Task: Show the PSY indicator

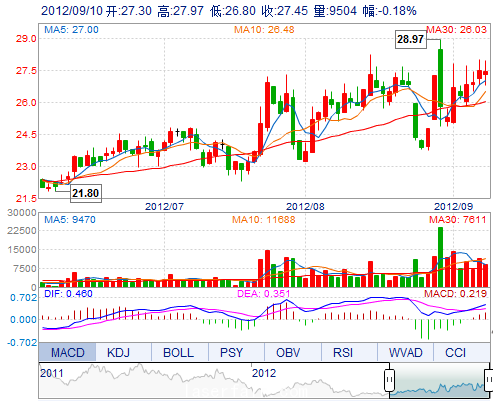Action: (x=232, y=352)
